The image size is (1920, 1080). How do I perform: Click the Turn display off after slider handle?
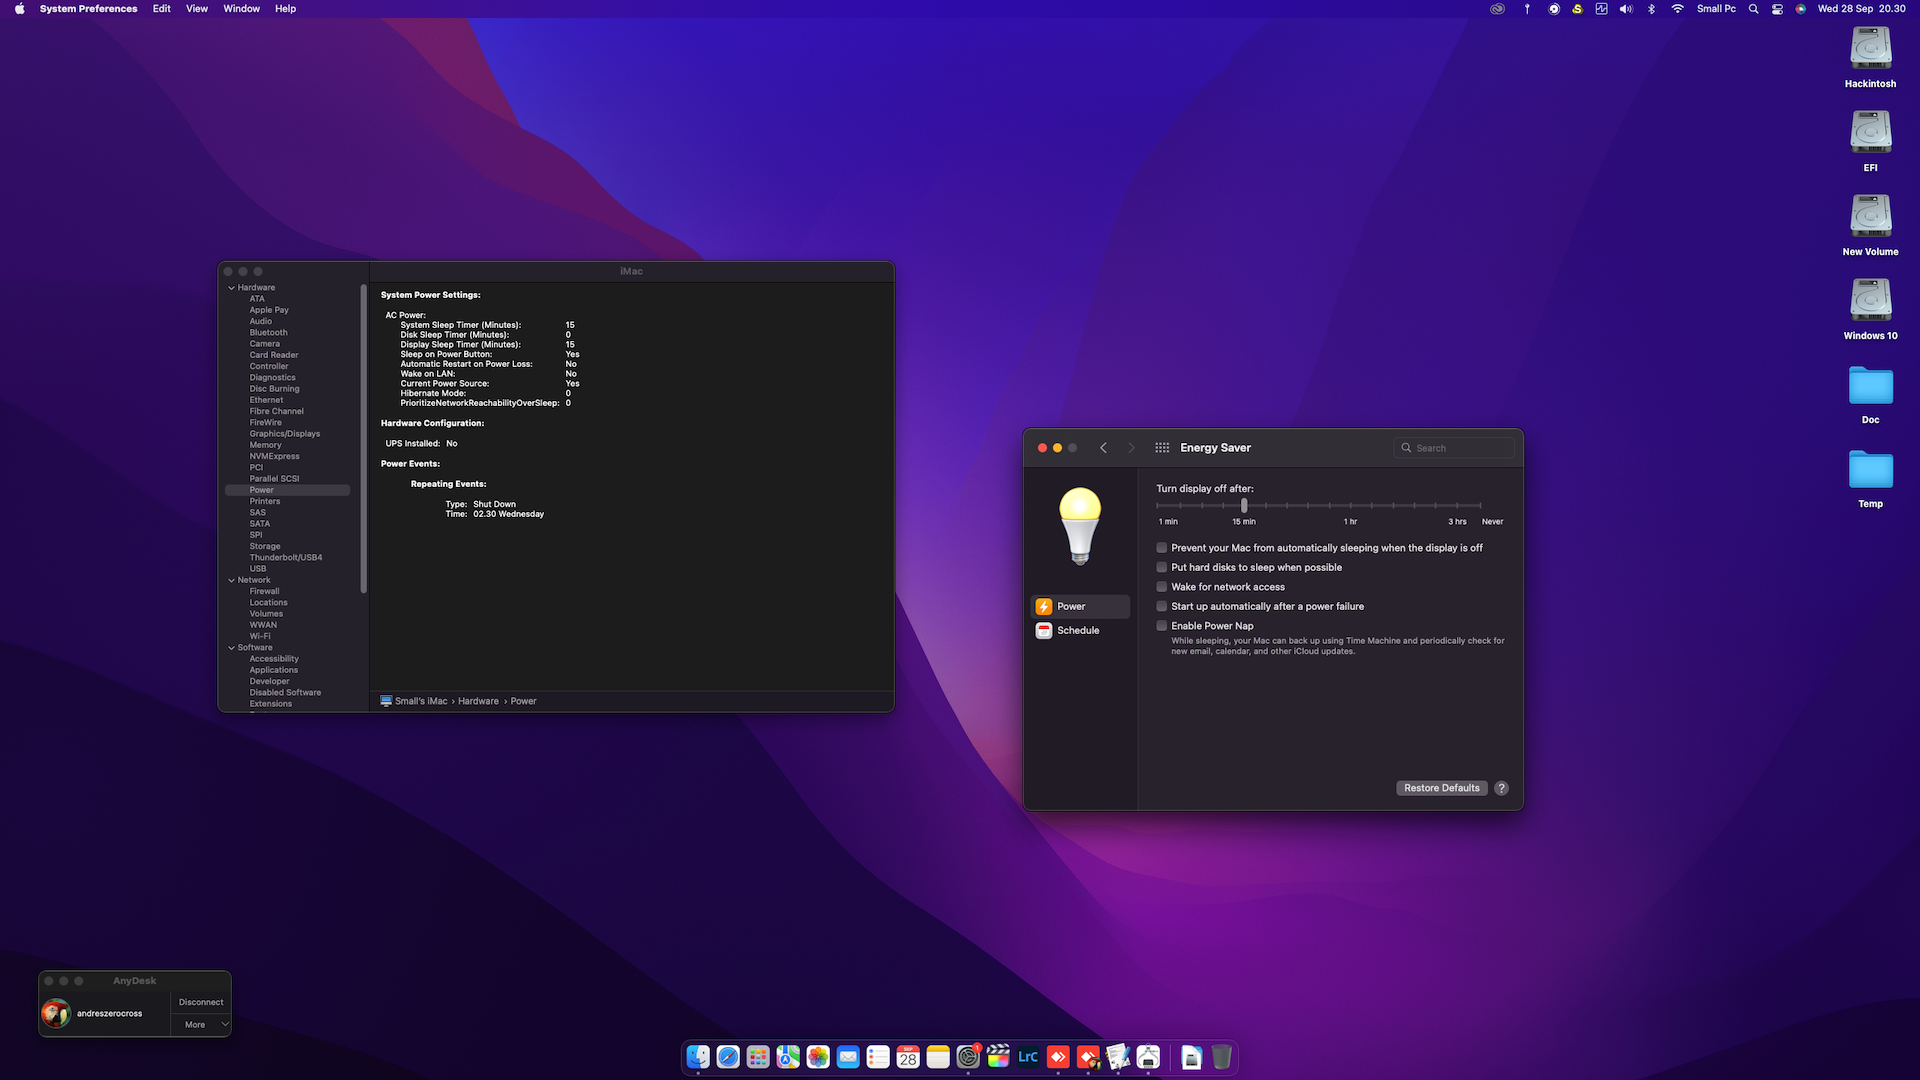point(1244,506)
